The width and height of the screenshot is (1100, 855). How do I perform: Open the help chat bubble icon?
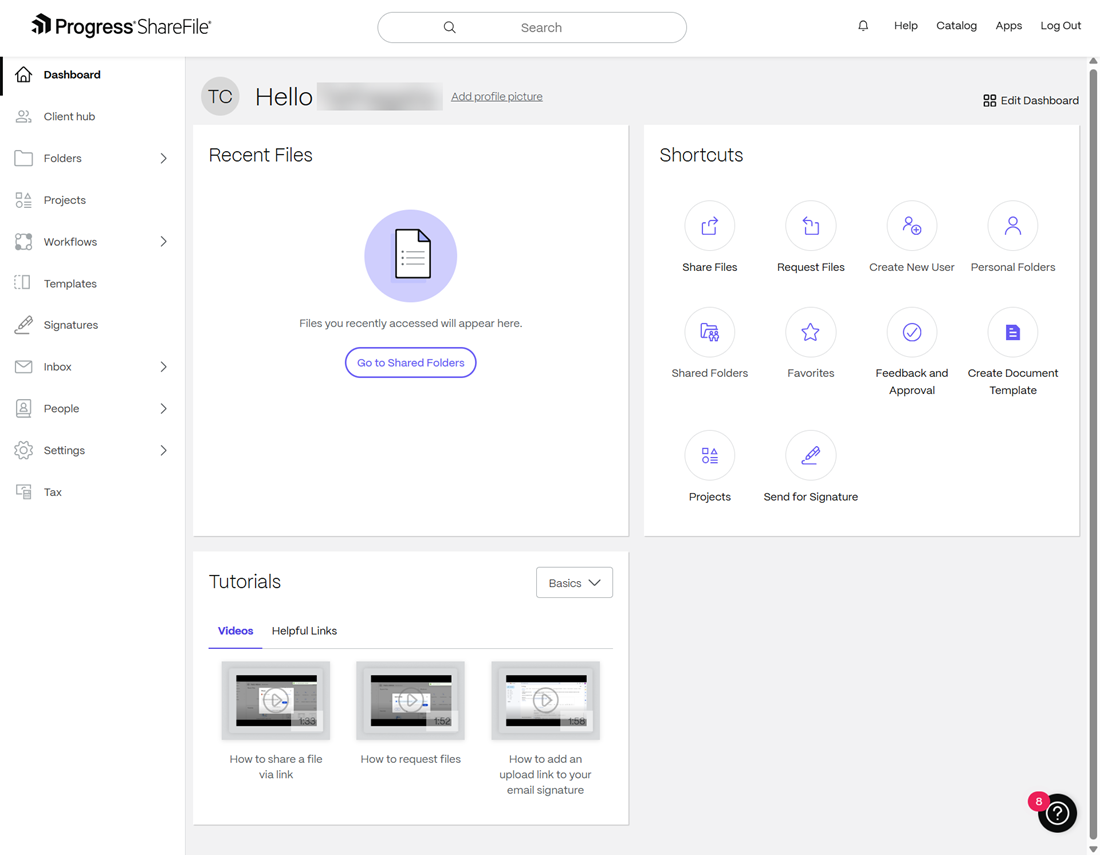click(1056, 813)
